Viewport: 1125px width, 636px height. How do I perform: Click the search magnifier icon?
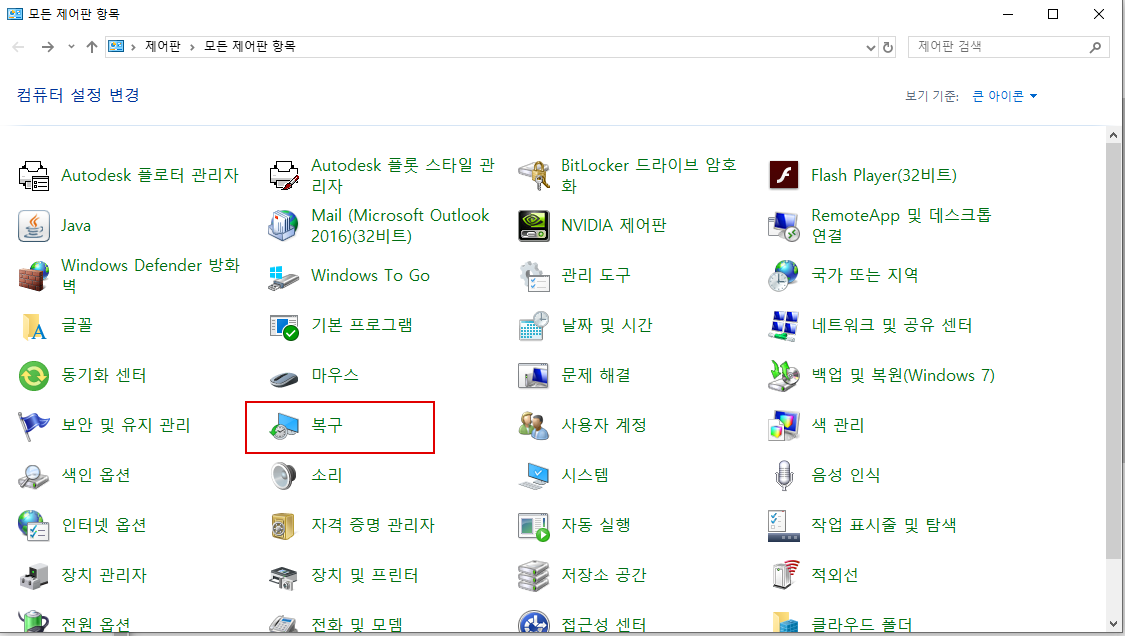click(x=1095, y=47)
